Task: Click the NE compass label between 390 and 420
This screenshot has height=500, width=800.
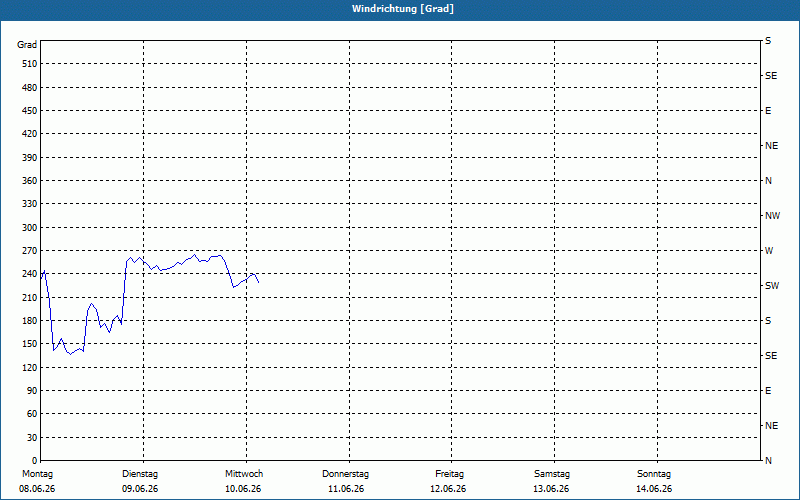Action: pyautogui.click(x=772, y=146)
